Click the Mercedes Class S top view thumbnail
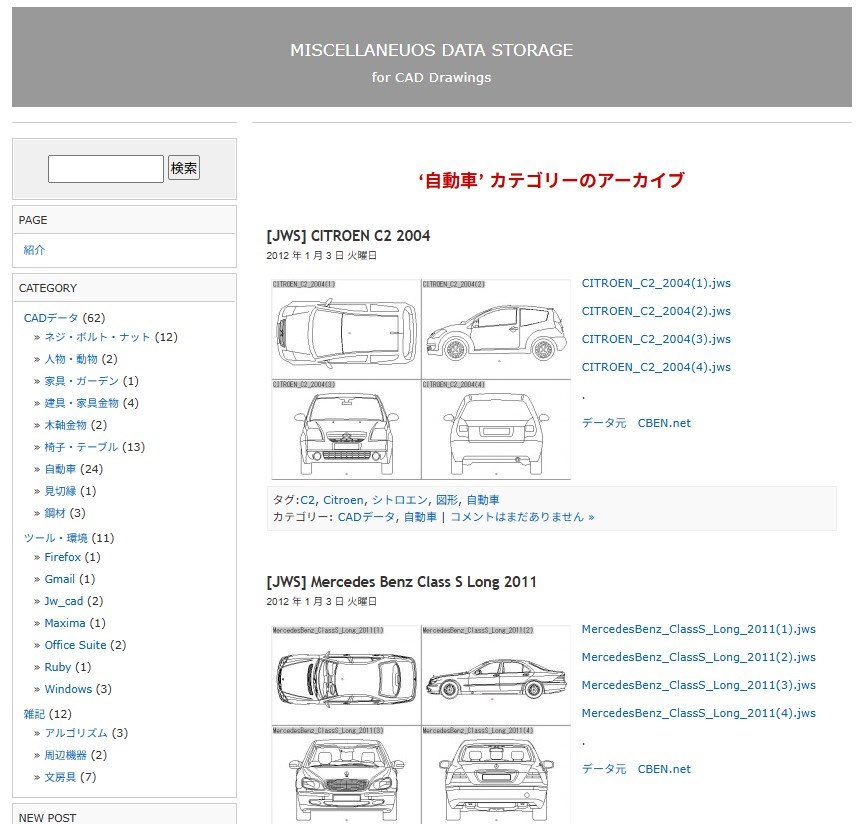This screenshot has height=824, width=860. tap(346, 675)
